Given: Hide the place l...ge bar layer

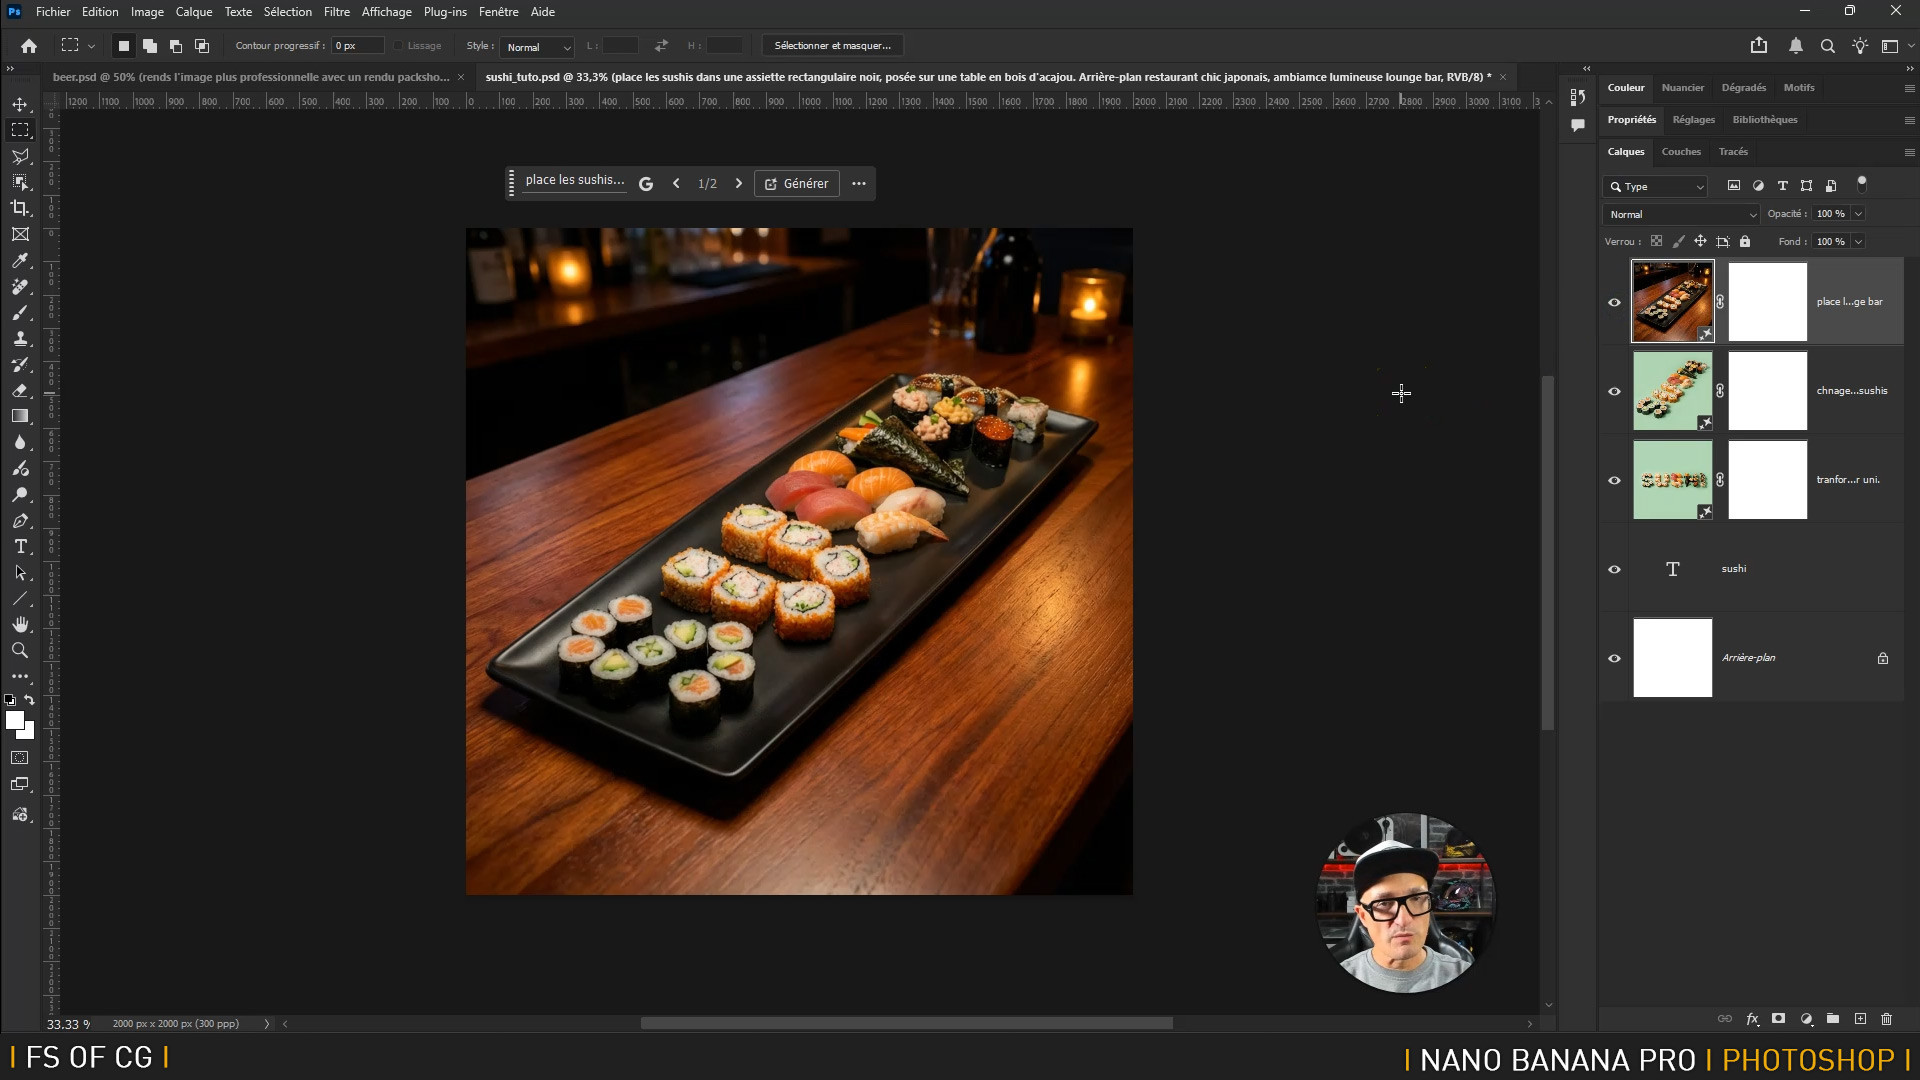Looking at the screenshot, I should pyautogui.click(x=1614, y=302).
